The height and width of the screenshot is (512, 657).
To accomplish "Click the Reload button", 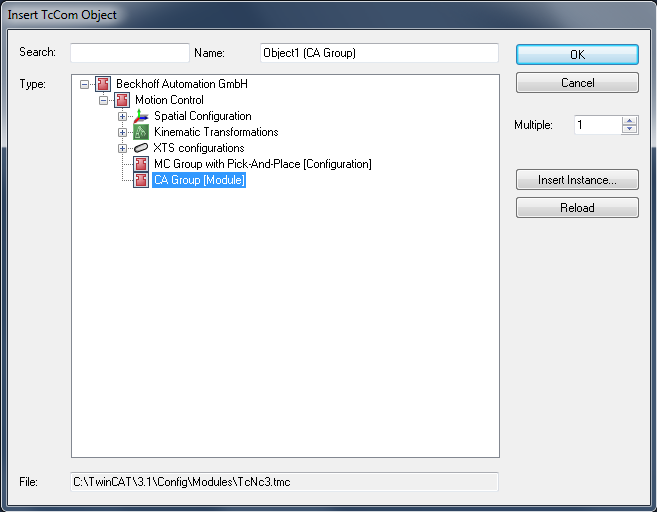I will click(x=577, y=208).
